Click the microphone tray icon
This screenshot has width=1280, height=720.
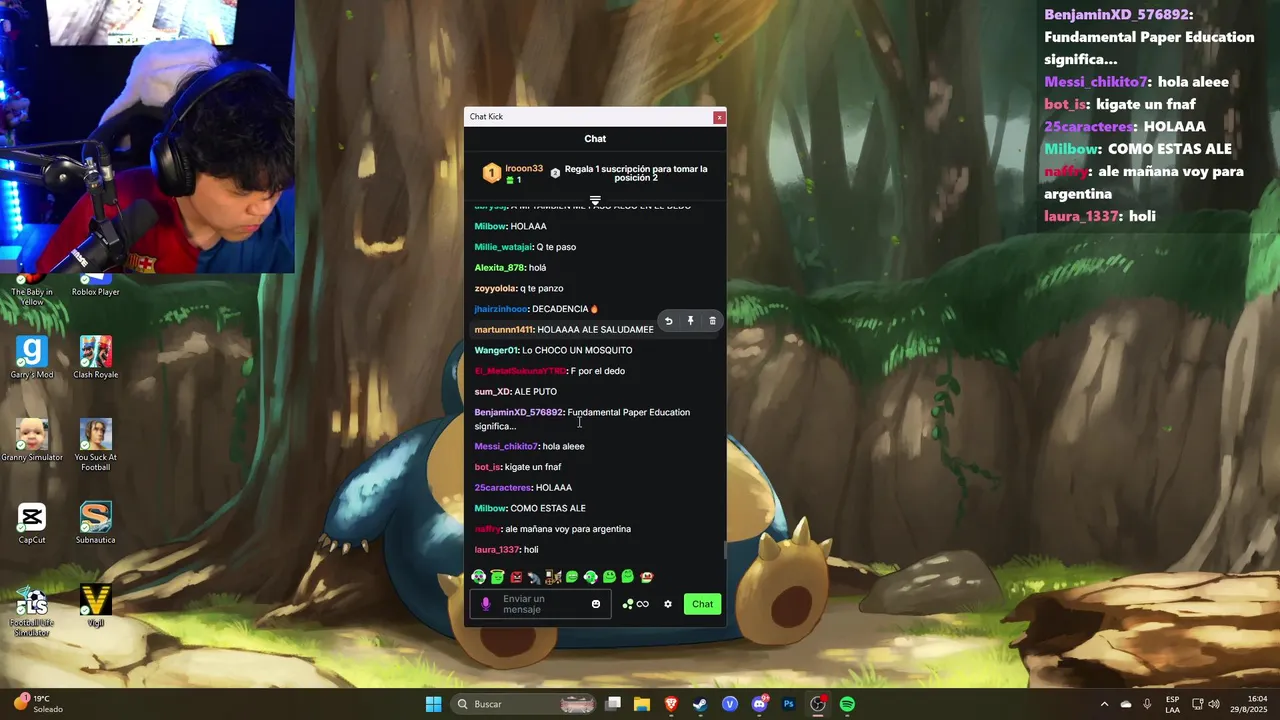[1147, 704]
